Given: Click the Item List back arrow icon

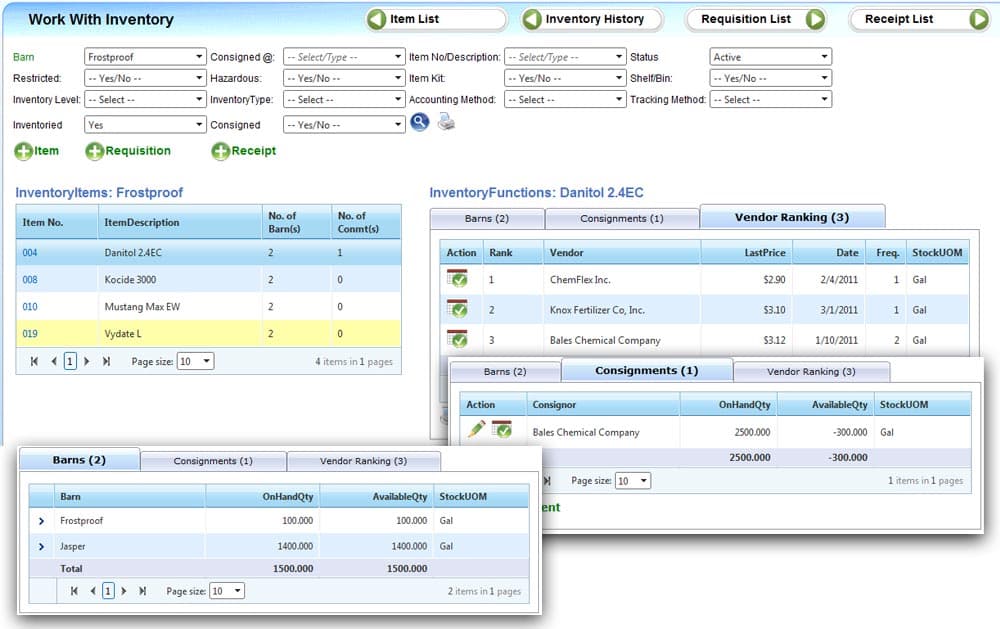Looking at the screenshot, I should click(377, 19).
